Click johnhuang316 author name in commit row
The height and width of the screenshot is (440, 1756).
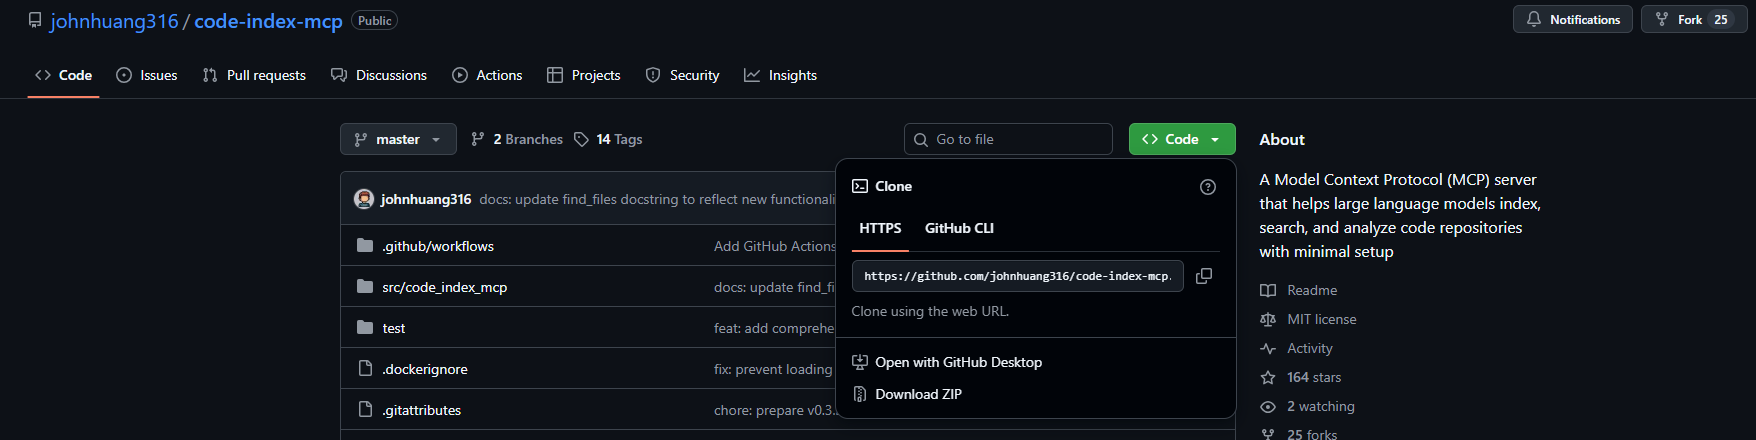(x=426, y=199)
